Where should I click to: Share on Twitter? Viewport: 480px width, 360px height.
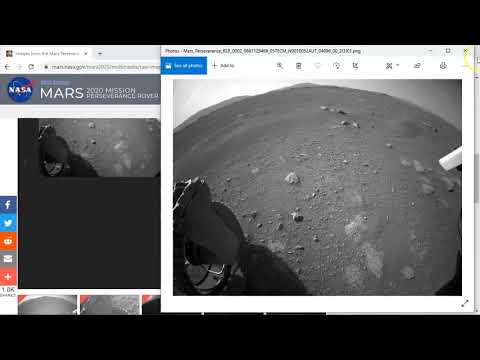8,223
